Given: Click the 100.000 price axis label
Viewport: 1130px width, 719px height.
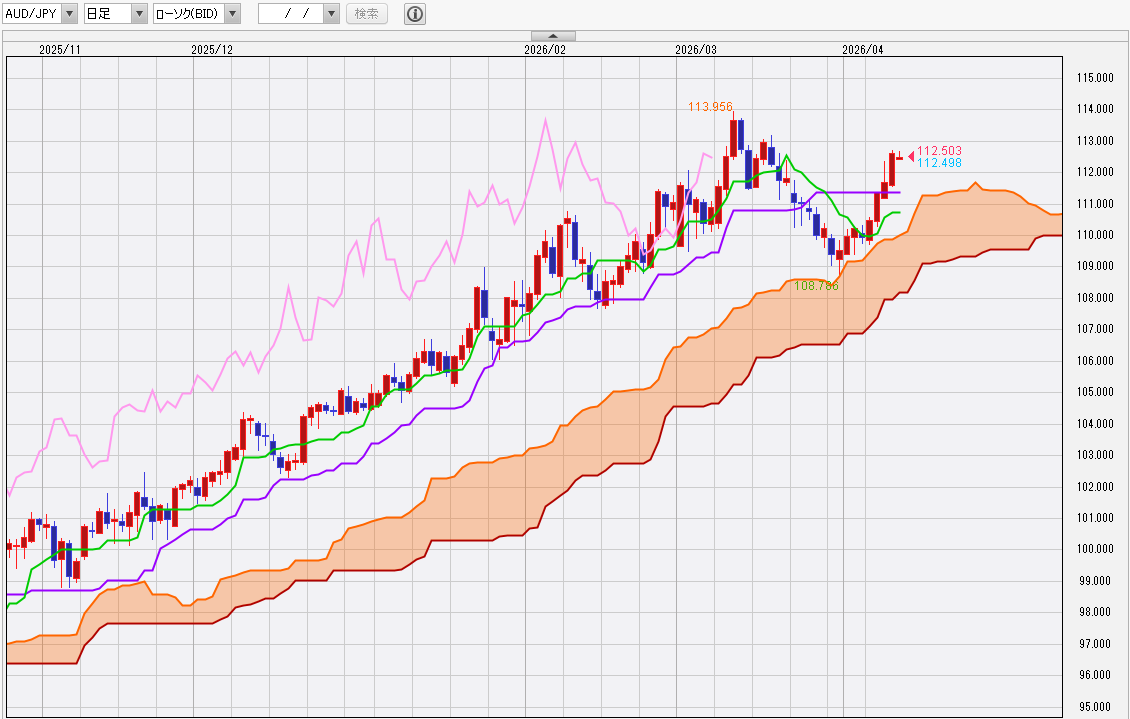Looking at the screenshot, I should pyautogui.click(x=1095, y=549).
